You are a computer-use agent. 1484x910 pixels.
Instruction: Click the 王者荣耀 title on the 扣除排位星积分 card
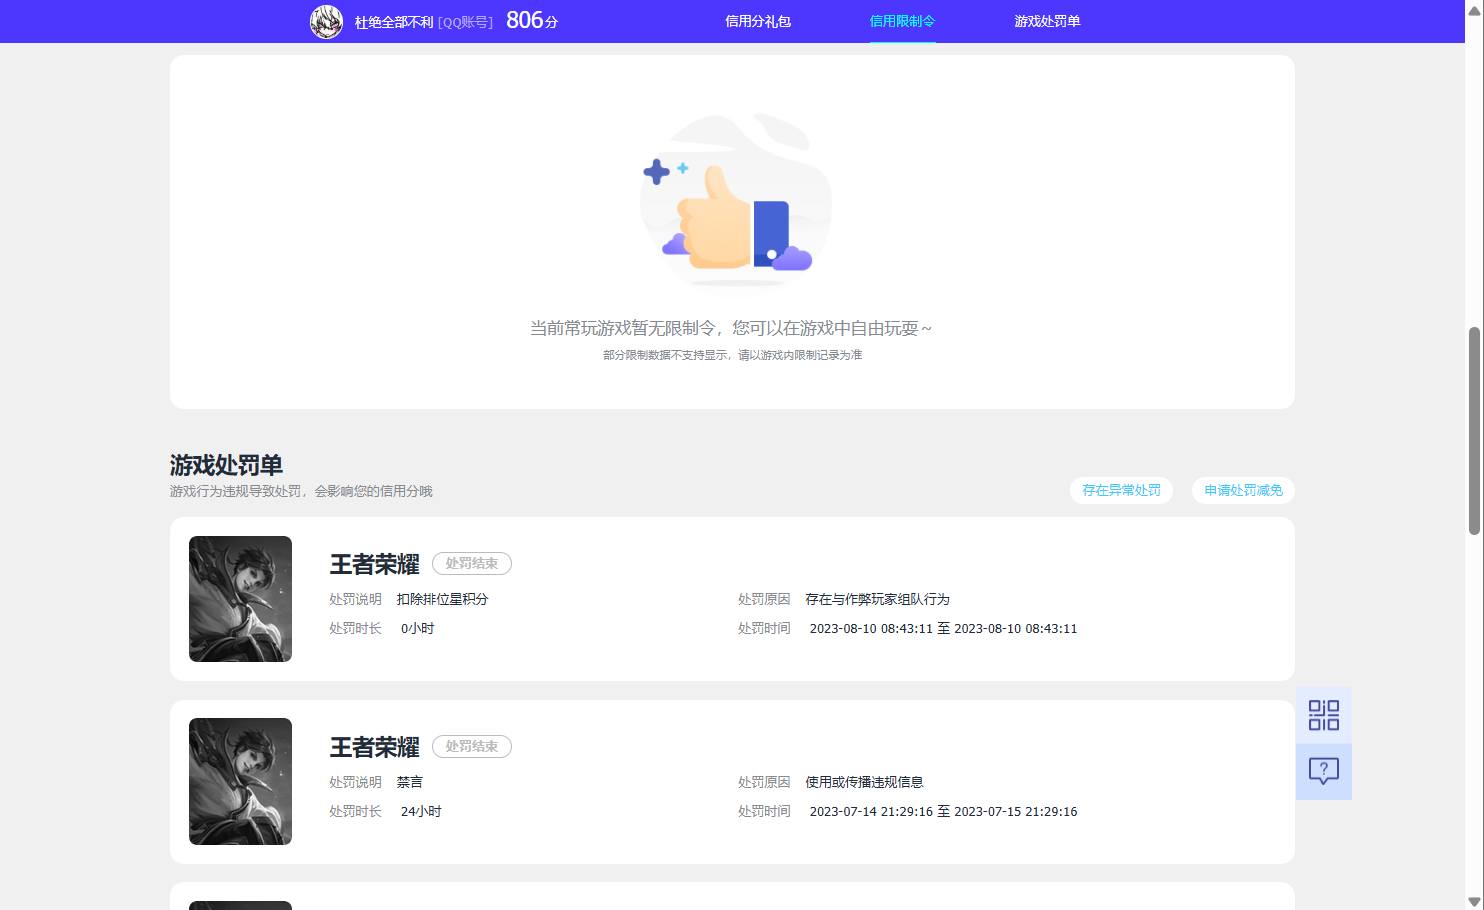374,565
